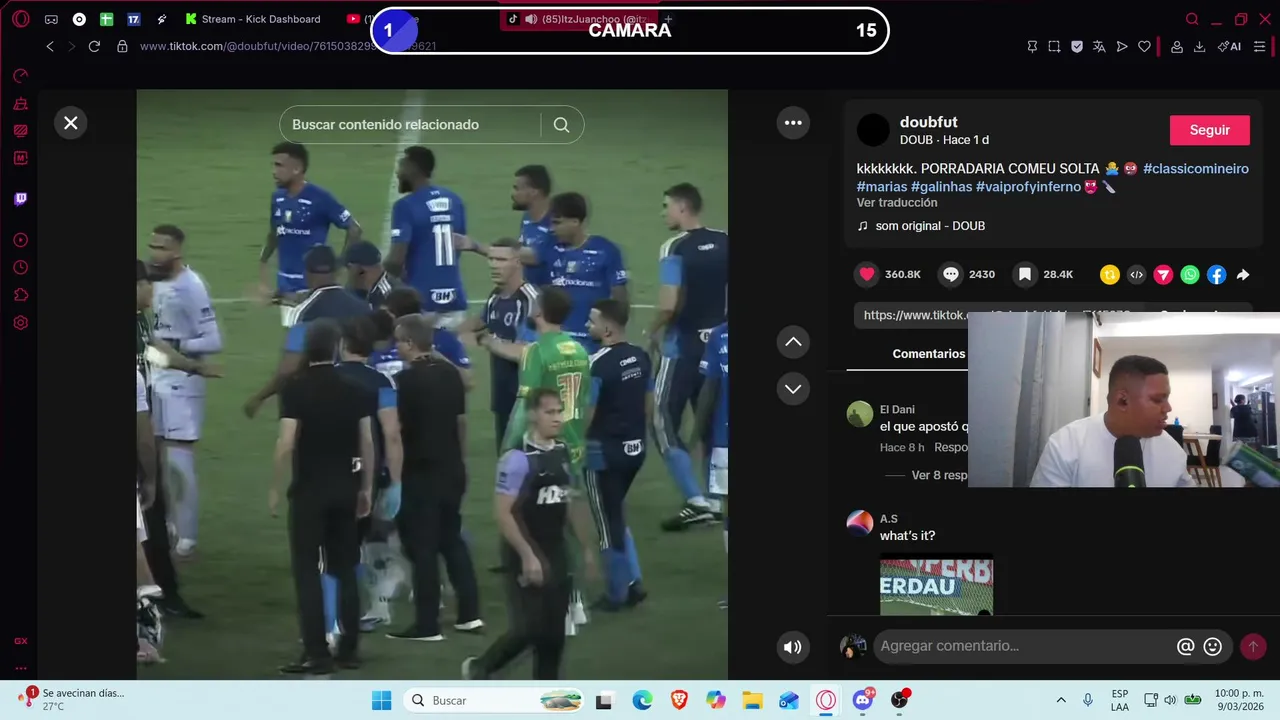Go to next video with down chevron
Screen dimensions: 1280x720
click(793, 388)
